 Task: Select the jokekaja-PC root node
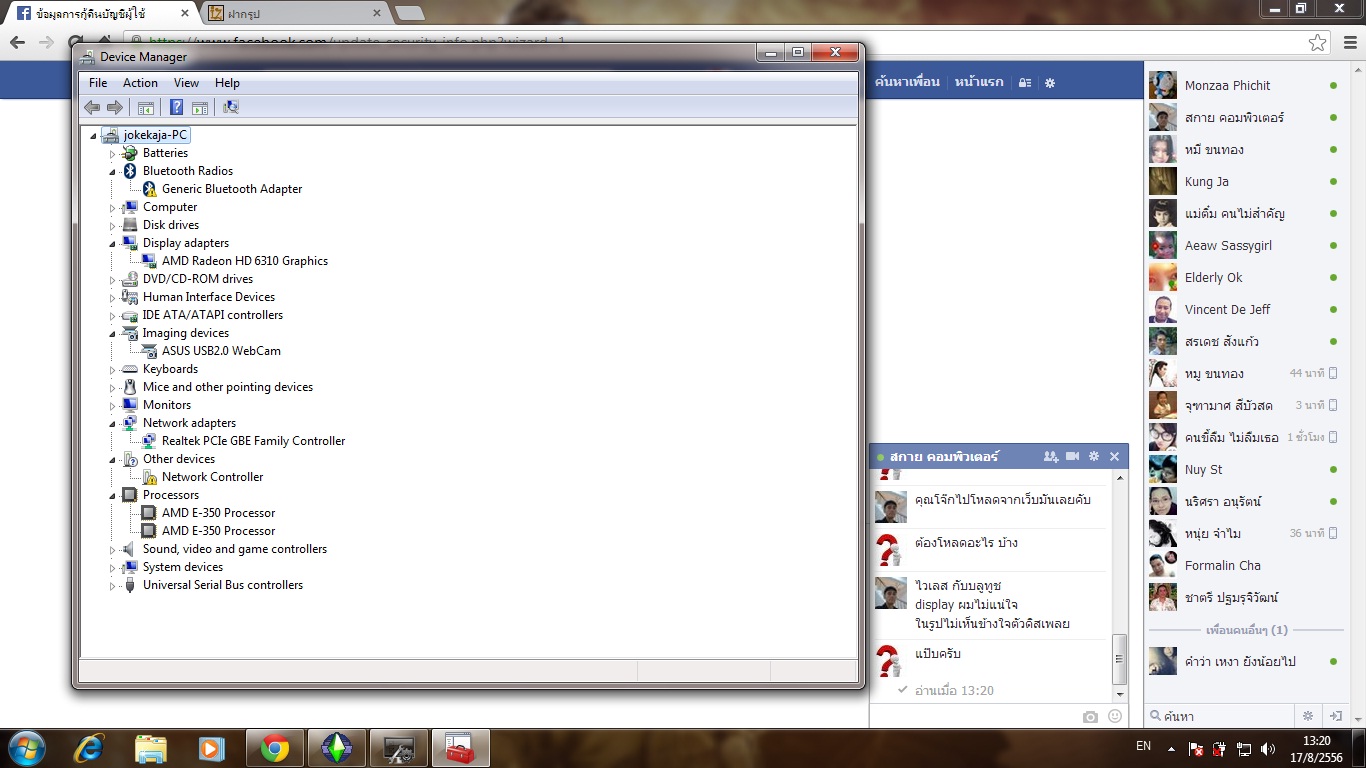coord(155,135)
